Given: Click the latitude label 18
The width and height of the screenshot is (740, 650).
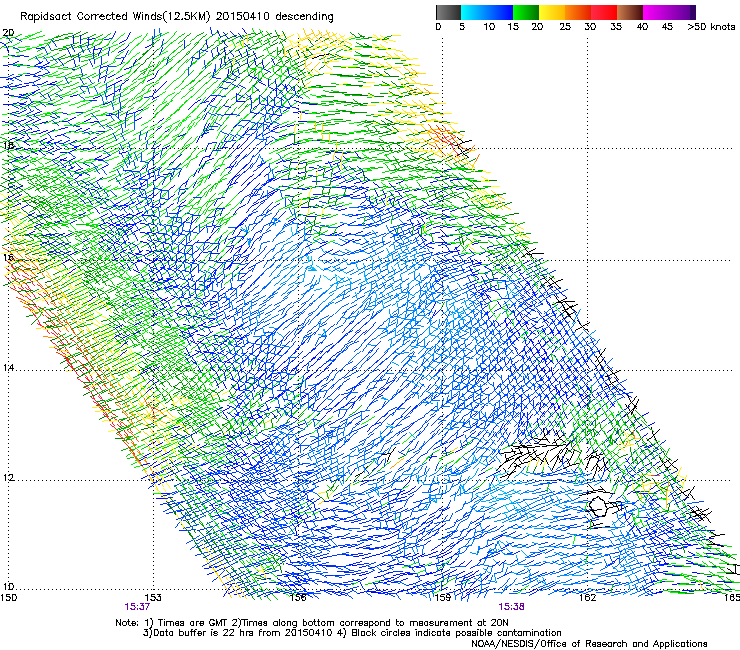Looking at the screenshot, I should click(x=8, y=145).
